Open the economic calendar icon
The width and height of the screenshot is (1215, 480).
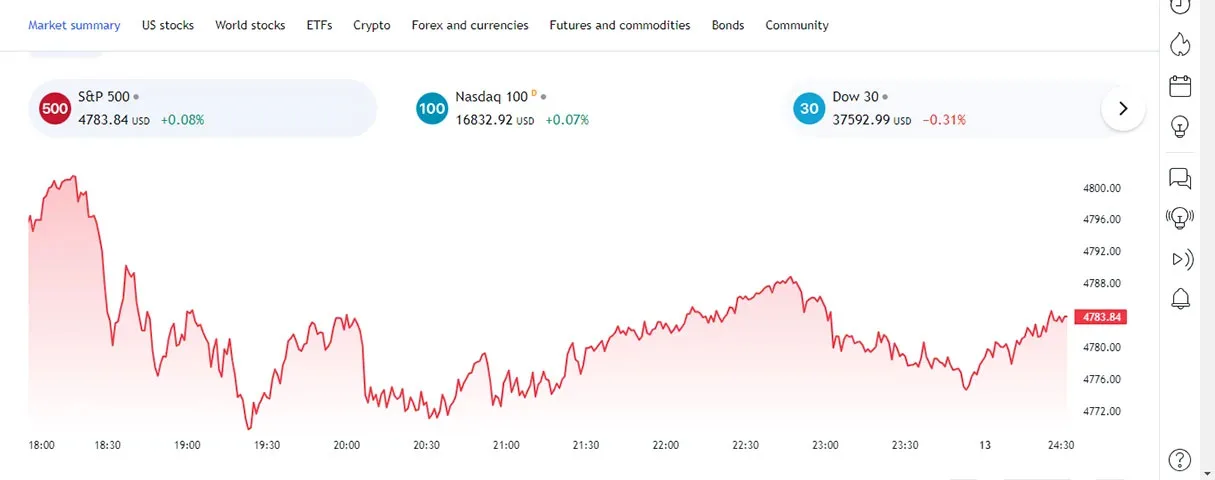[1180, 85]
